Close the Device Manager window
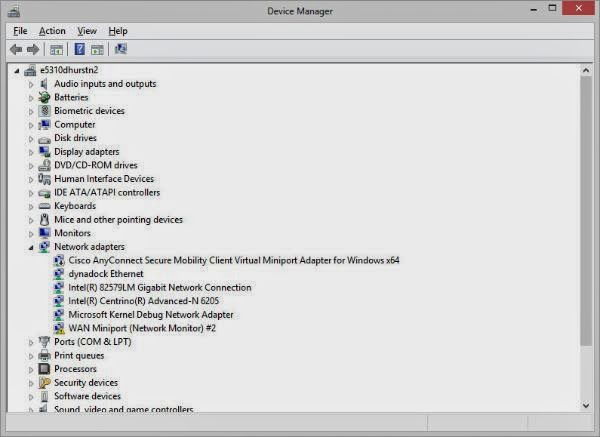Screen dimensions: 600x437 tap(578, 8)
